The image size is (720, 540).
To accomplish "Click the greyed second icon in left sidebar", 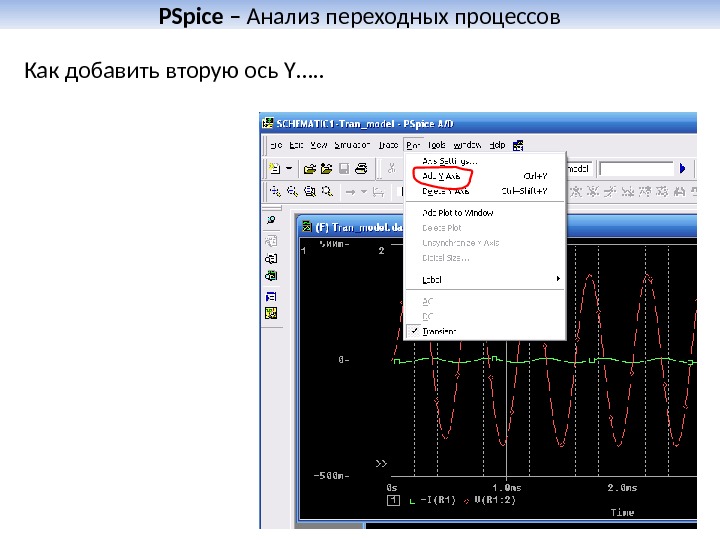I will 271,241.
